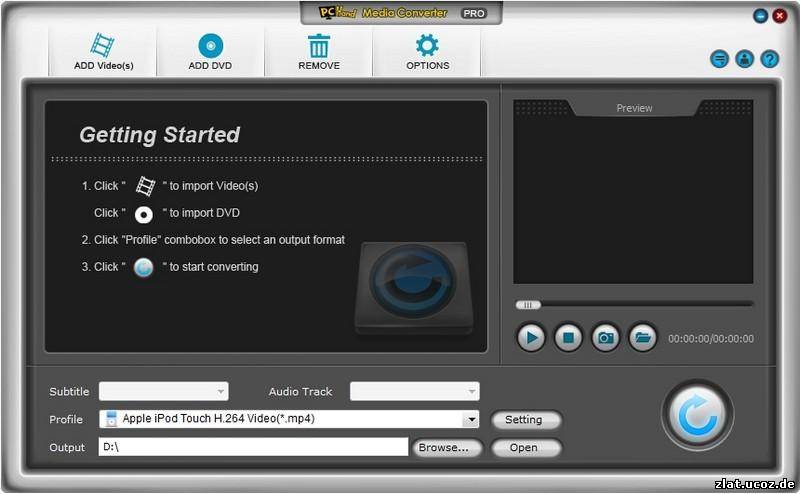Click the Browse... button
This screenshot has width=800, height=494.
[446, 448]
